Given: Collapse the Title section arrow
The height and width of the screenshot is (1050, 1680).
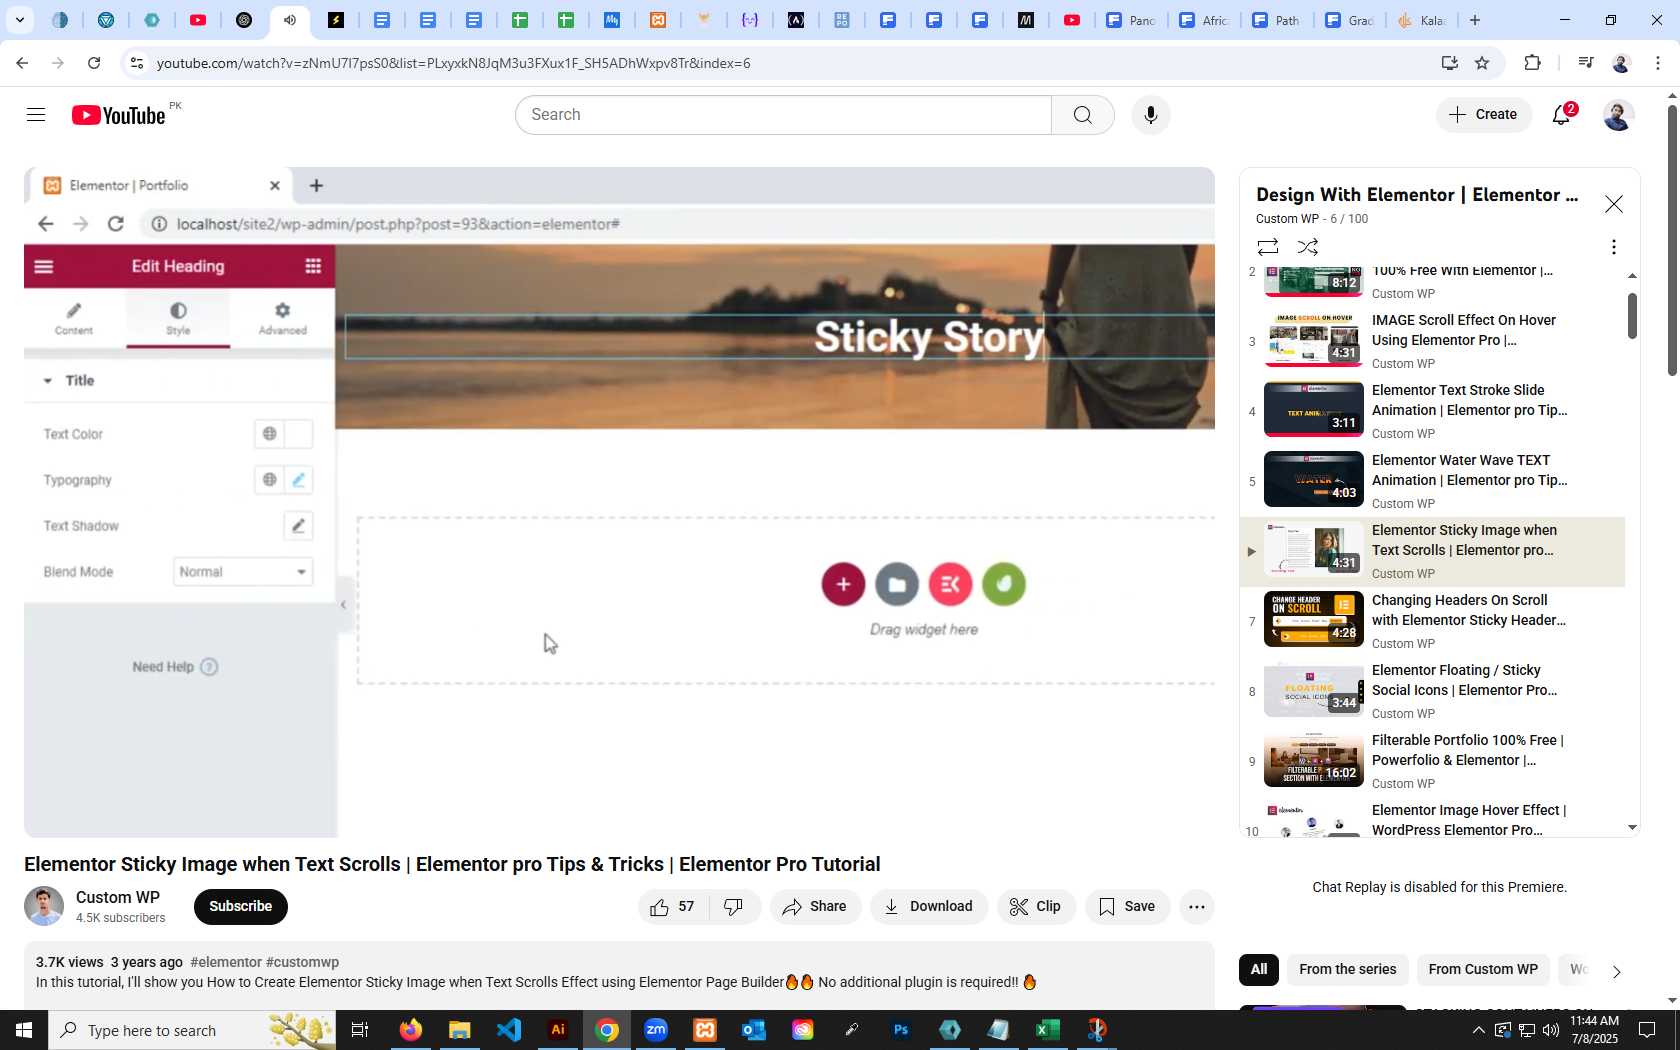Looking at the screenshot, I should [47, 381].
